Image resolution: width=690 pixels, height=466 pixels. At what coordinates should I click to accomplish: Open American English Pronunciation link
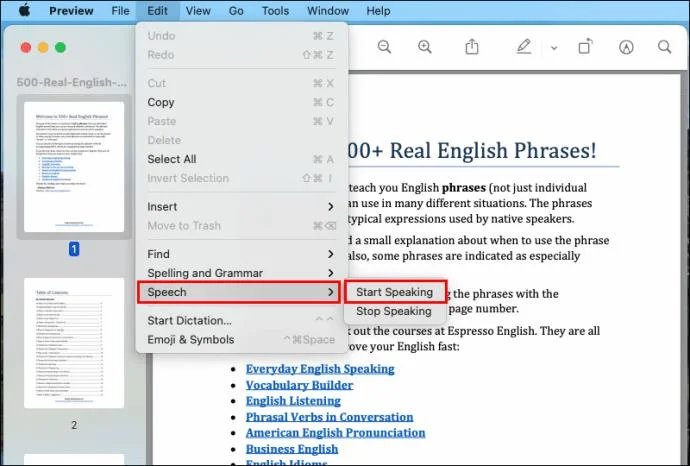[335, 433]
